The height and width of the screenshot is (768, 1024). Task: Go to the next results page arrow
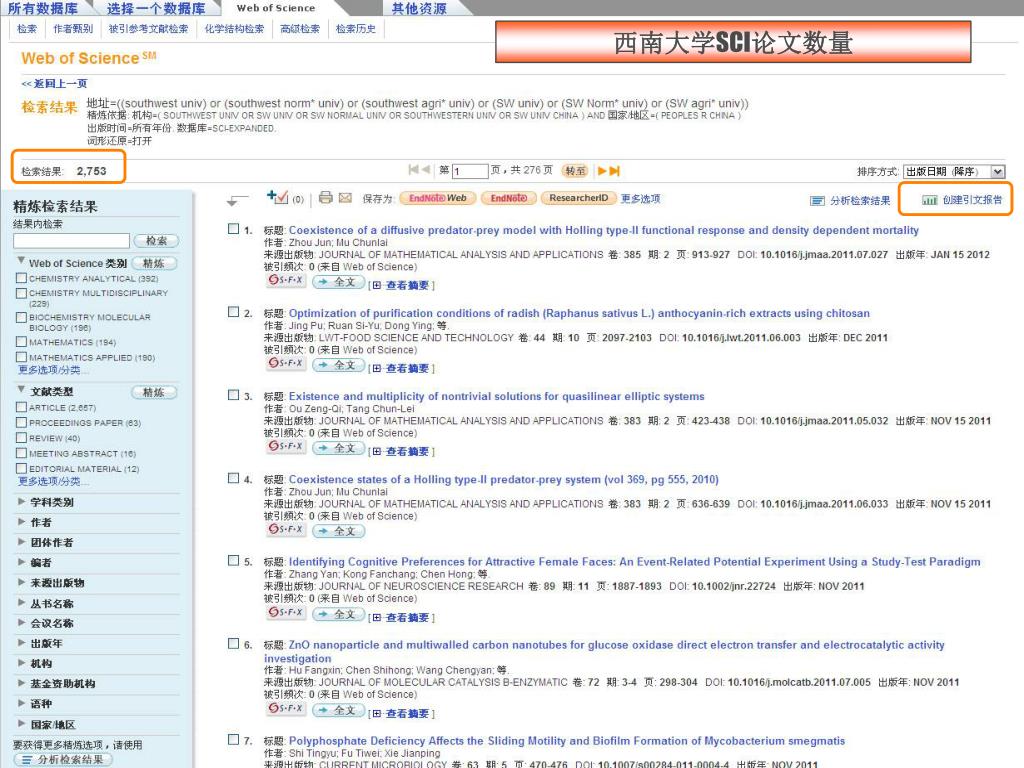[602, 171]
